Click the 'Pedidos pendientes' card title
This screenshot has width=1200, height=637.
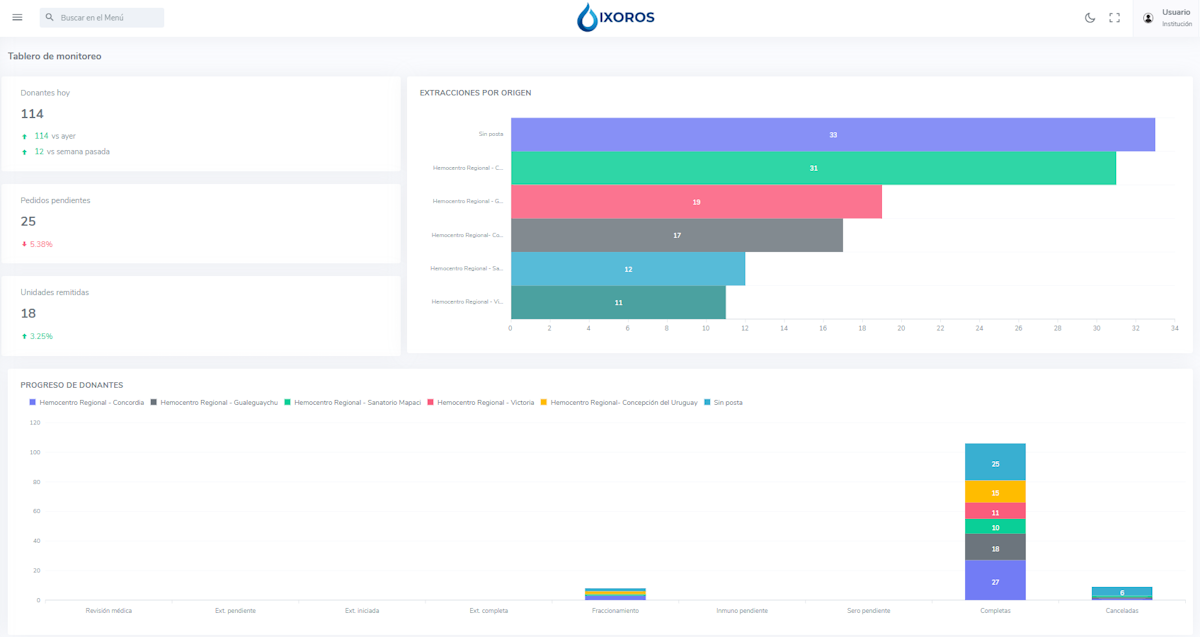click(55, 200)
